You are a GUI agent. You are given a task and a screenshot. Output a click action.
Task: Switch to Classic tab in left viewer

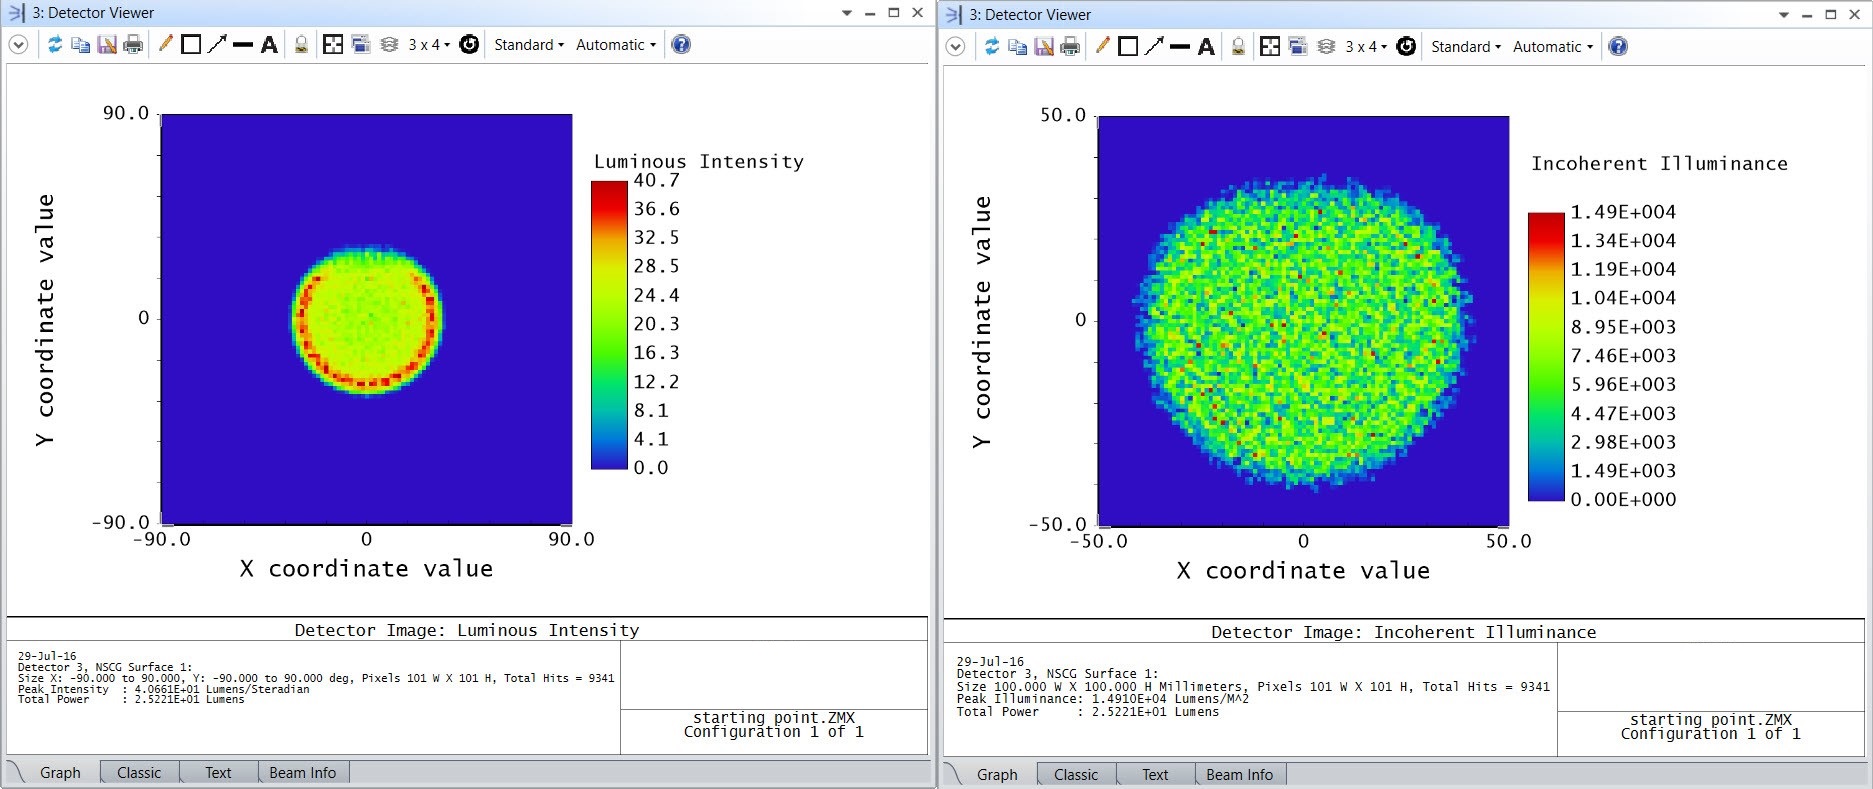click(x=139, y=773)
